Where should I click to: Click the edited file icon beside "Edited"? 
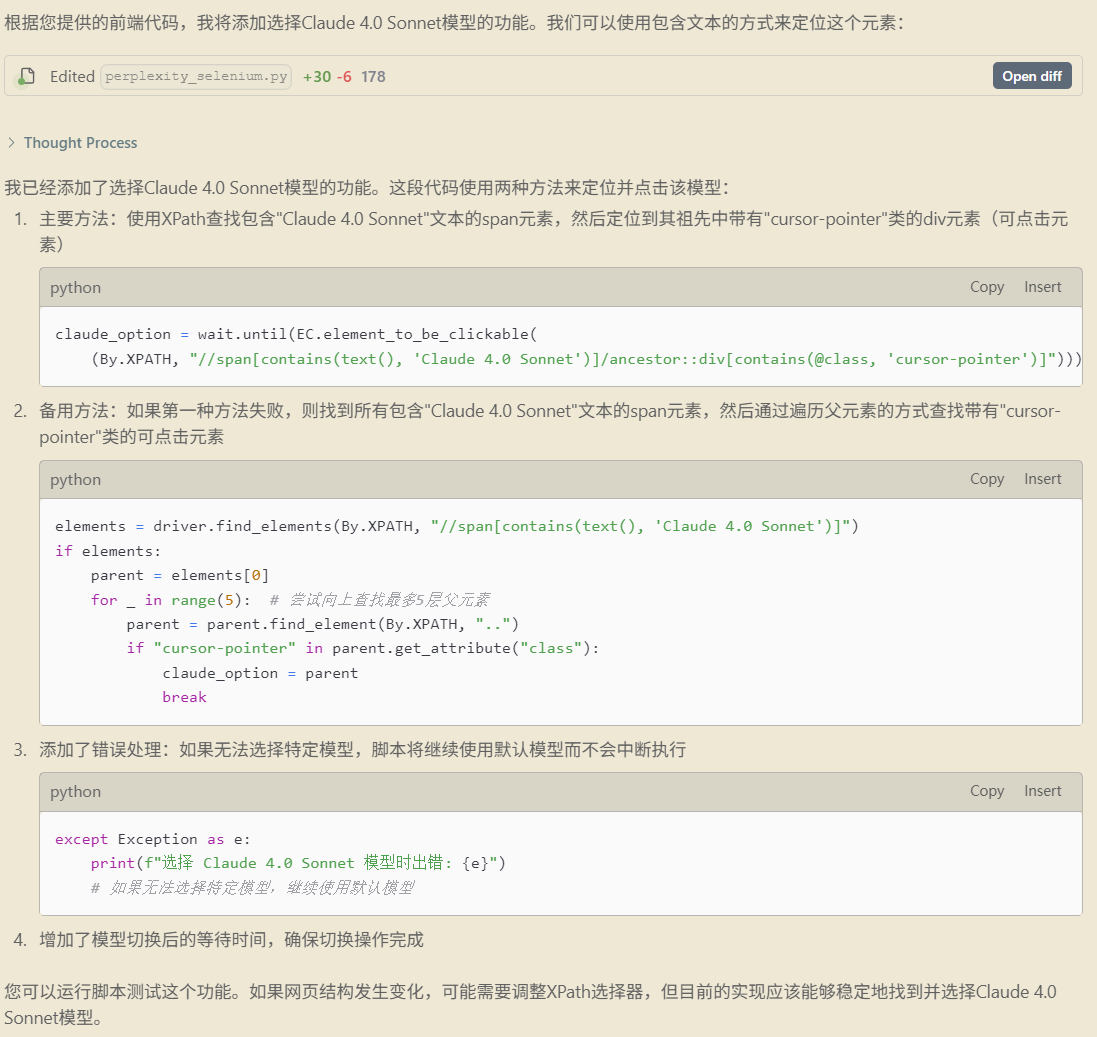point(27,77)
